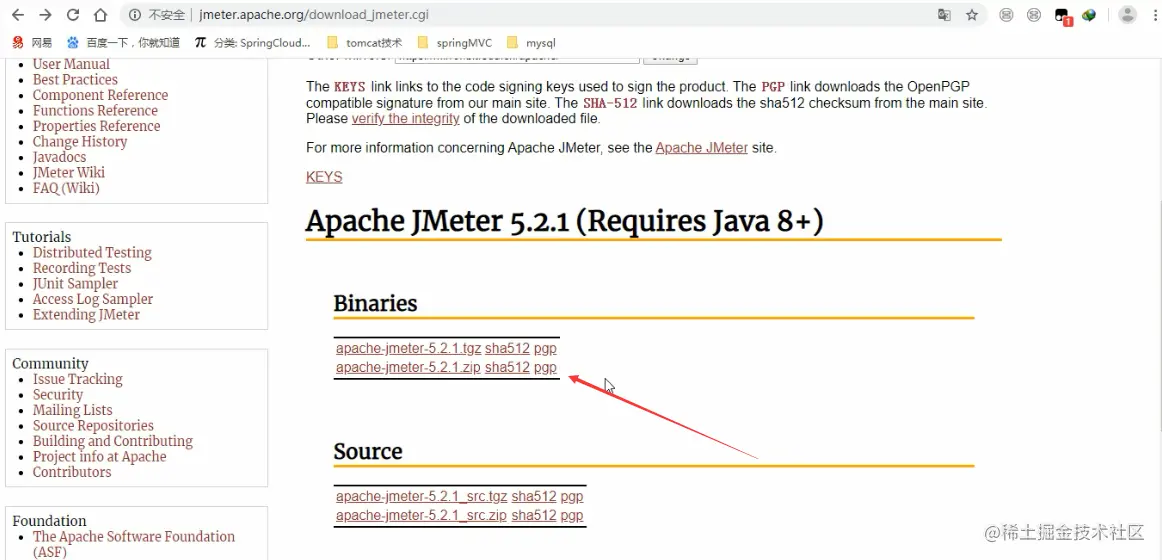Open the Access Log Sampler tutorial
The height and width of the screenshot is (560, 1162).
point(93,299)
